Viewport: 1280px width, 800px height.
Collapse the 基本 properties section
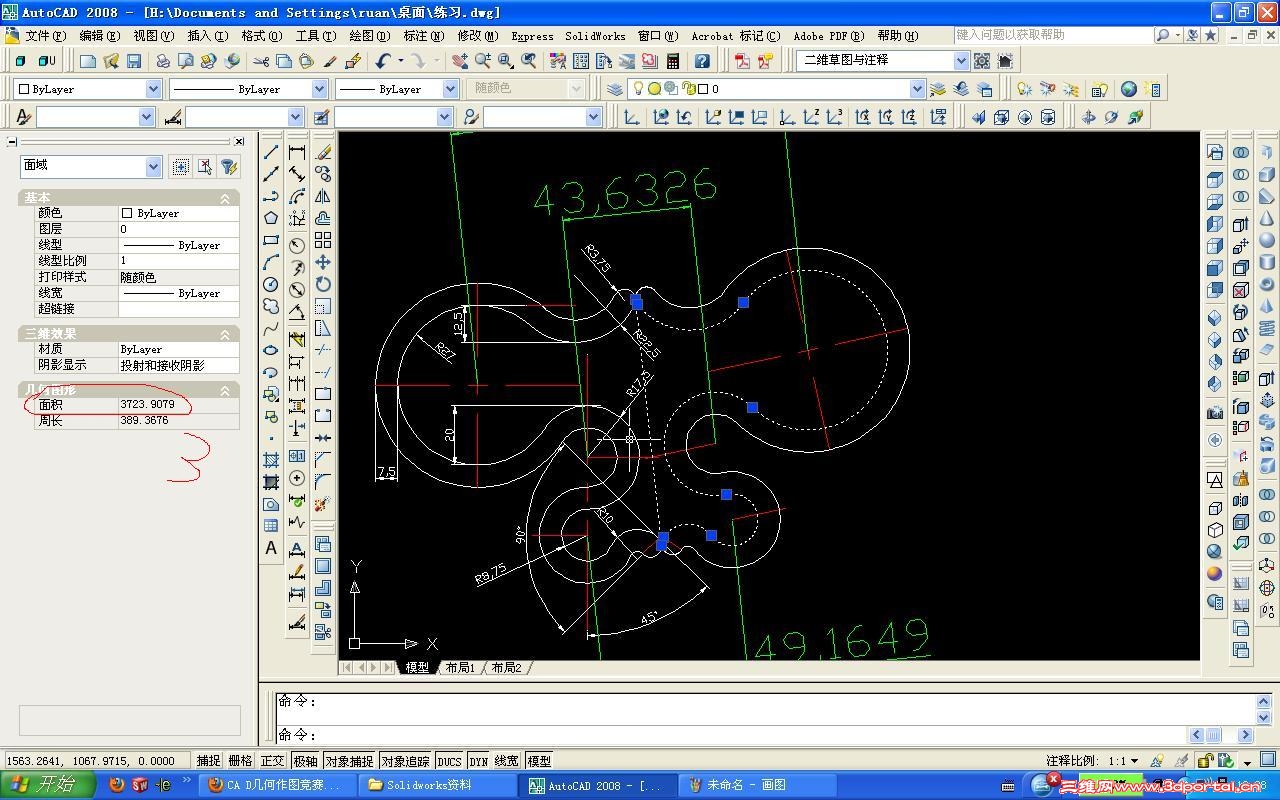click(x=225, y=198)
